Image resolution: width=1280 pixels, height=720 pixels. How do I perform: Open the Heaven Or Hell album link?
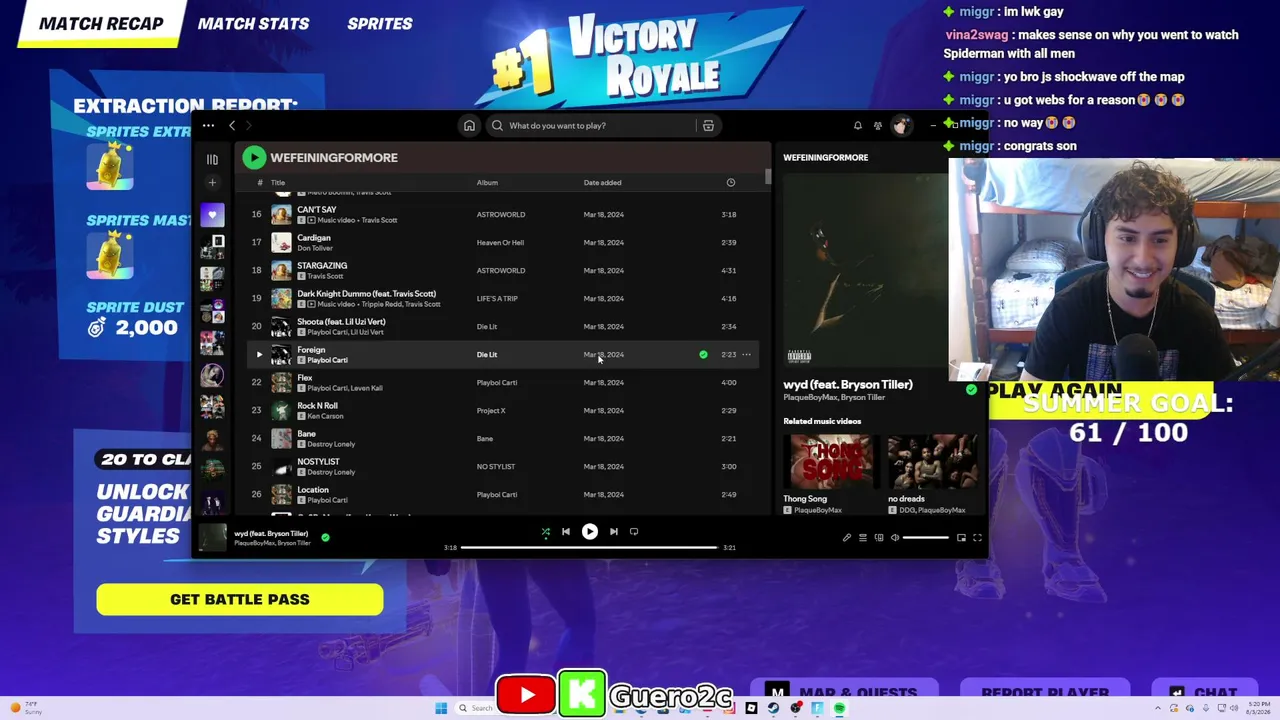pyautogui.click(x=500, y=242)
